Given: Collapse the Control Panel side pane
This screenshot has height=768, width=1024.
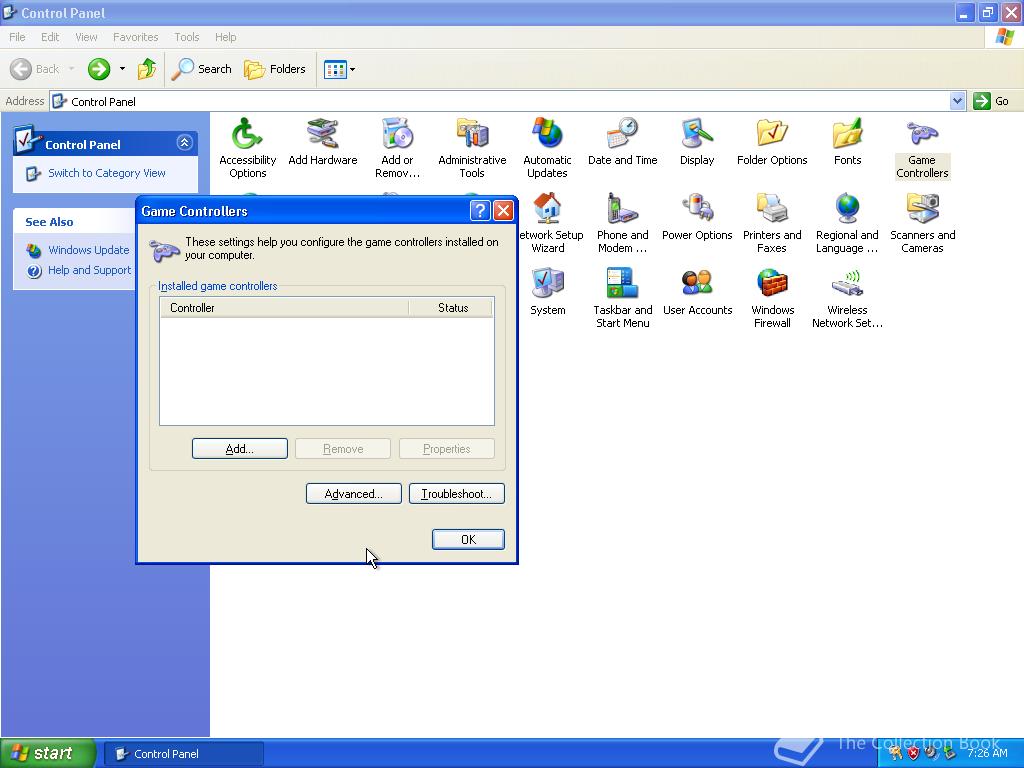Looking at the screenshot, I should (x=184, y=143).
